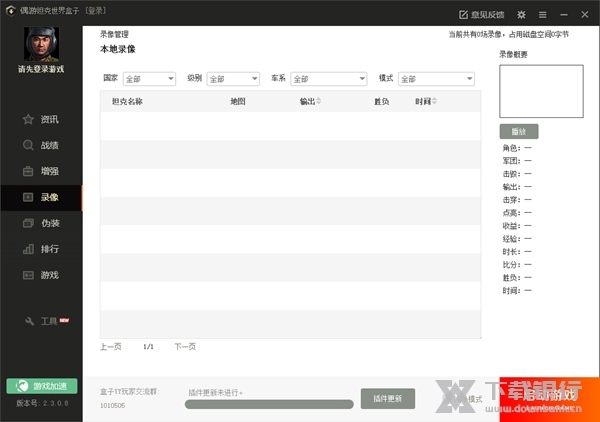The width and height of the screenshot is (600, 422).
Task: Open the settings gear icon
Action: (521, 15)
